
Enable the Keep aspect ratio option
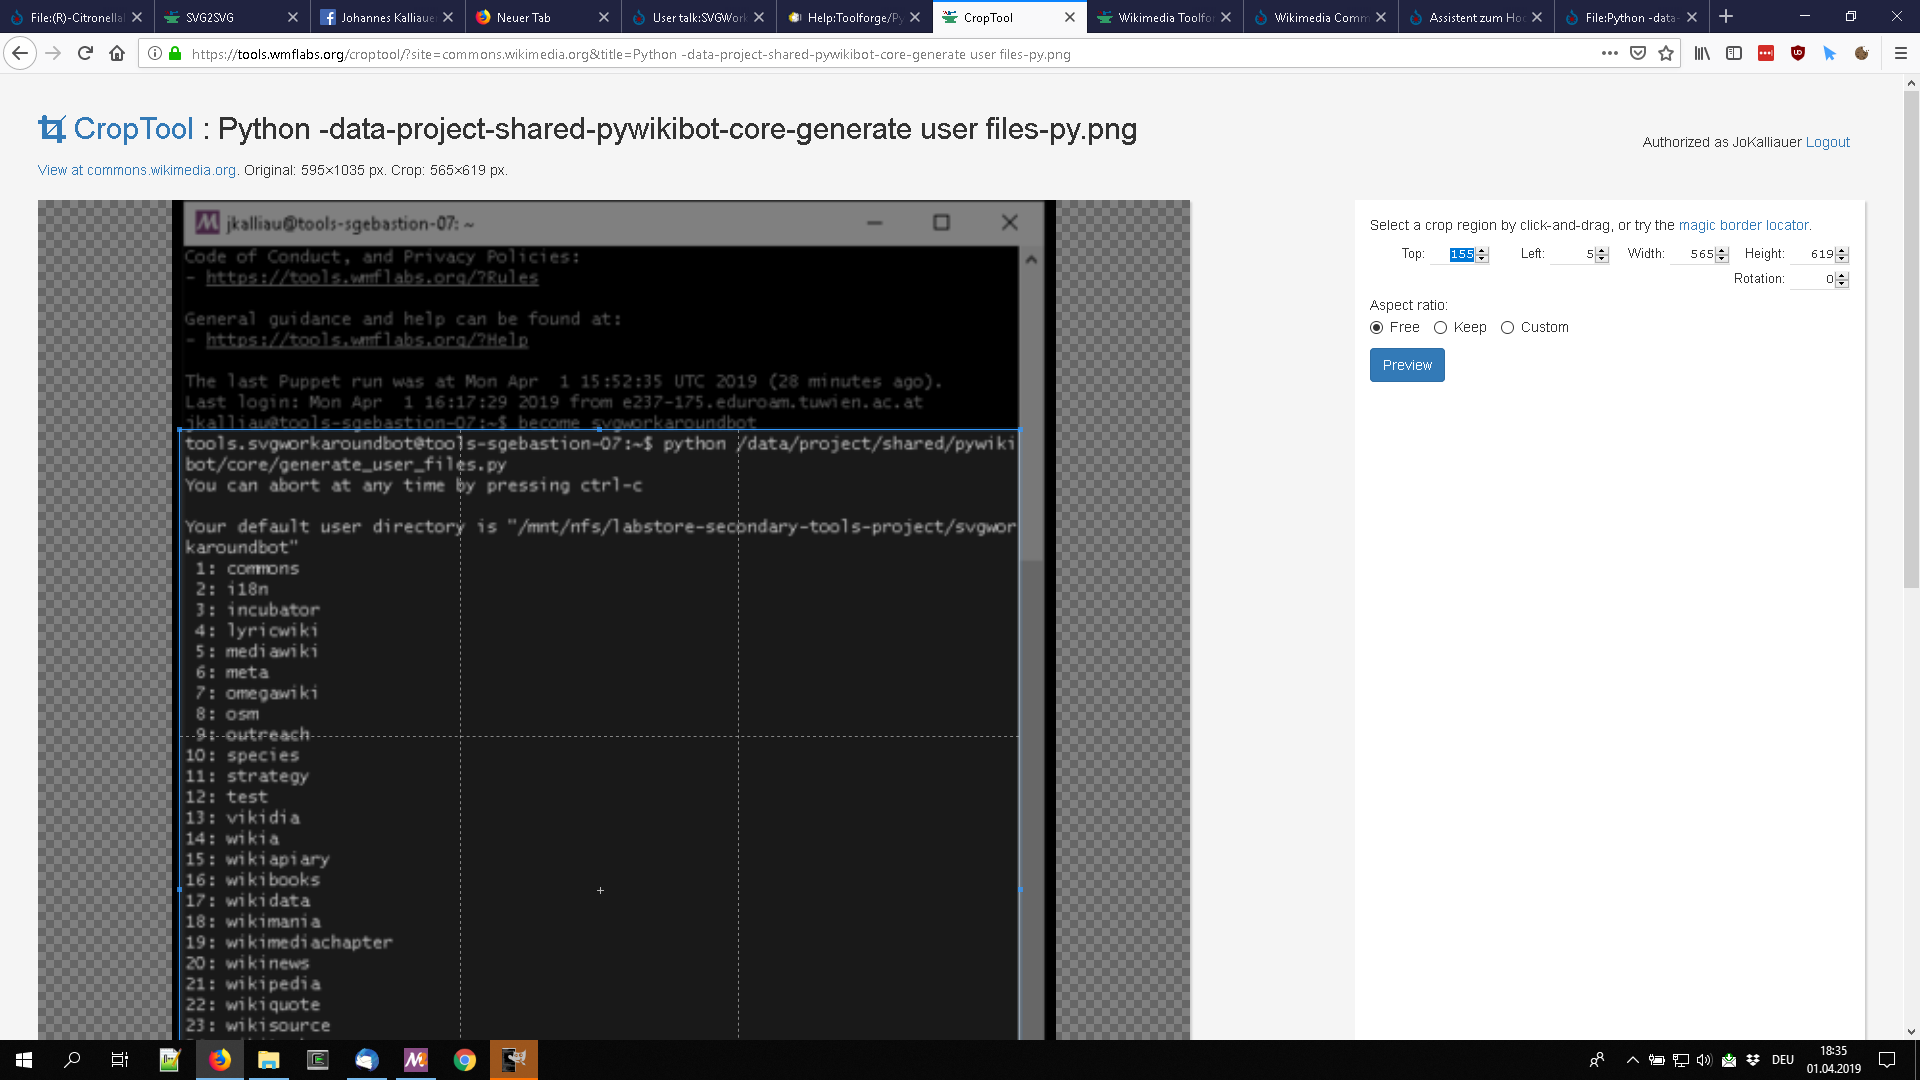tap(1441, 327)
